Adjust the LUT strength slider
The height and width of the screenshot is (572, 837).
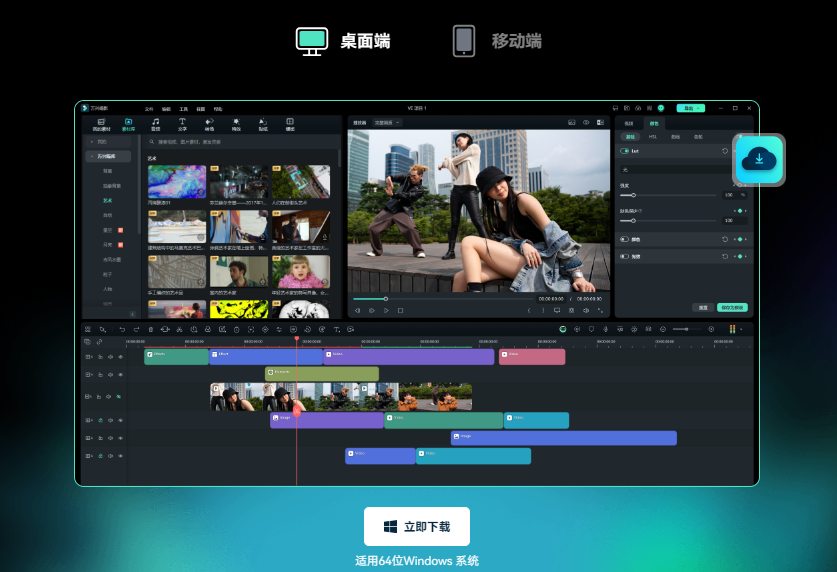click(668, 195)
